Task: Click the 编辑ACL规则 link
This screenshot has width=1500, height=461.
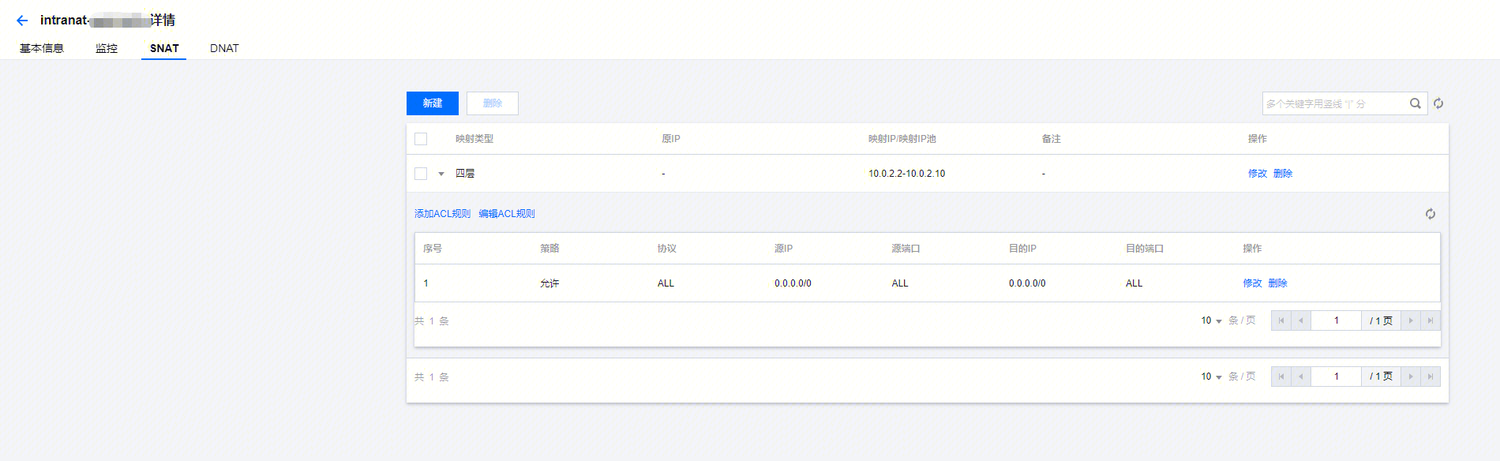Action: [507, 214]
